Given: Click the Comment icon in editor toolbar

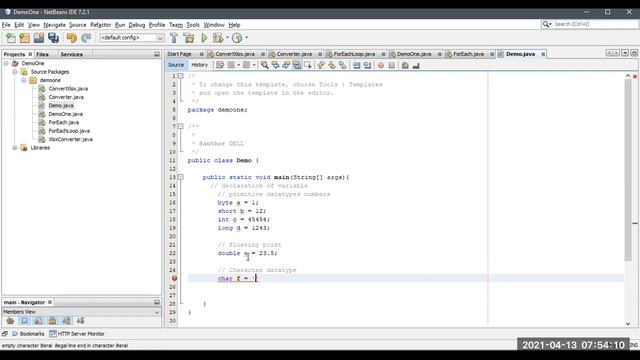Looking at the screenshot, I should coord(405,65).
